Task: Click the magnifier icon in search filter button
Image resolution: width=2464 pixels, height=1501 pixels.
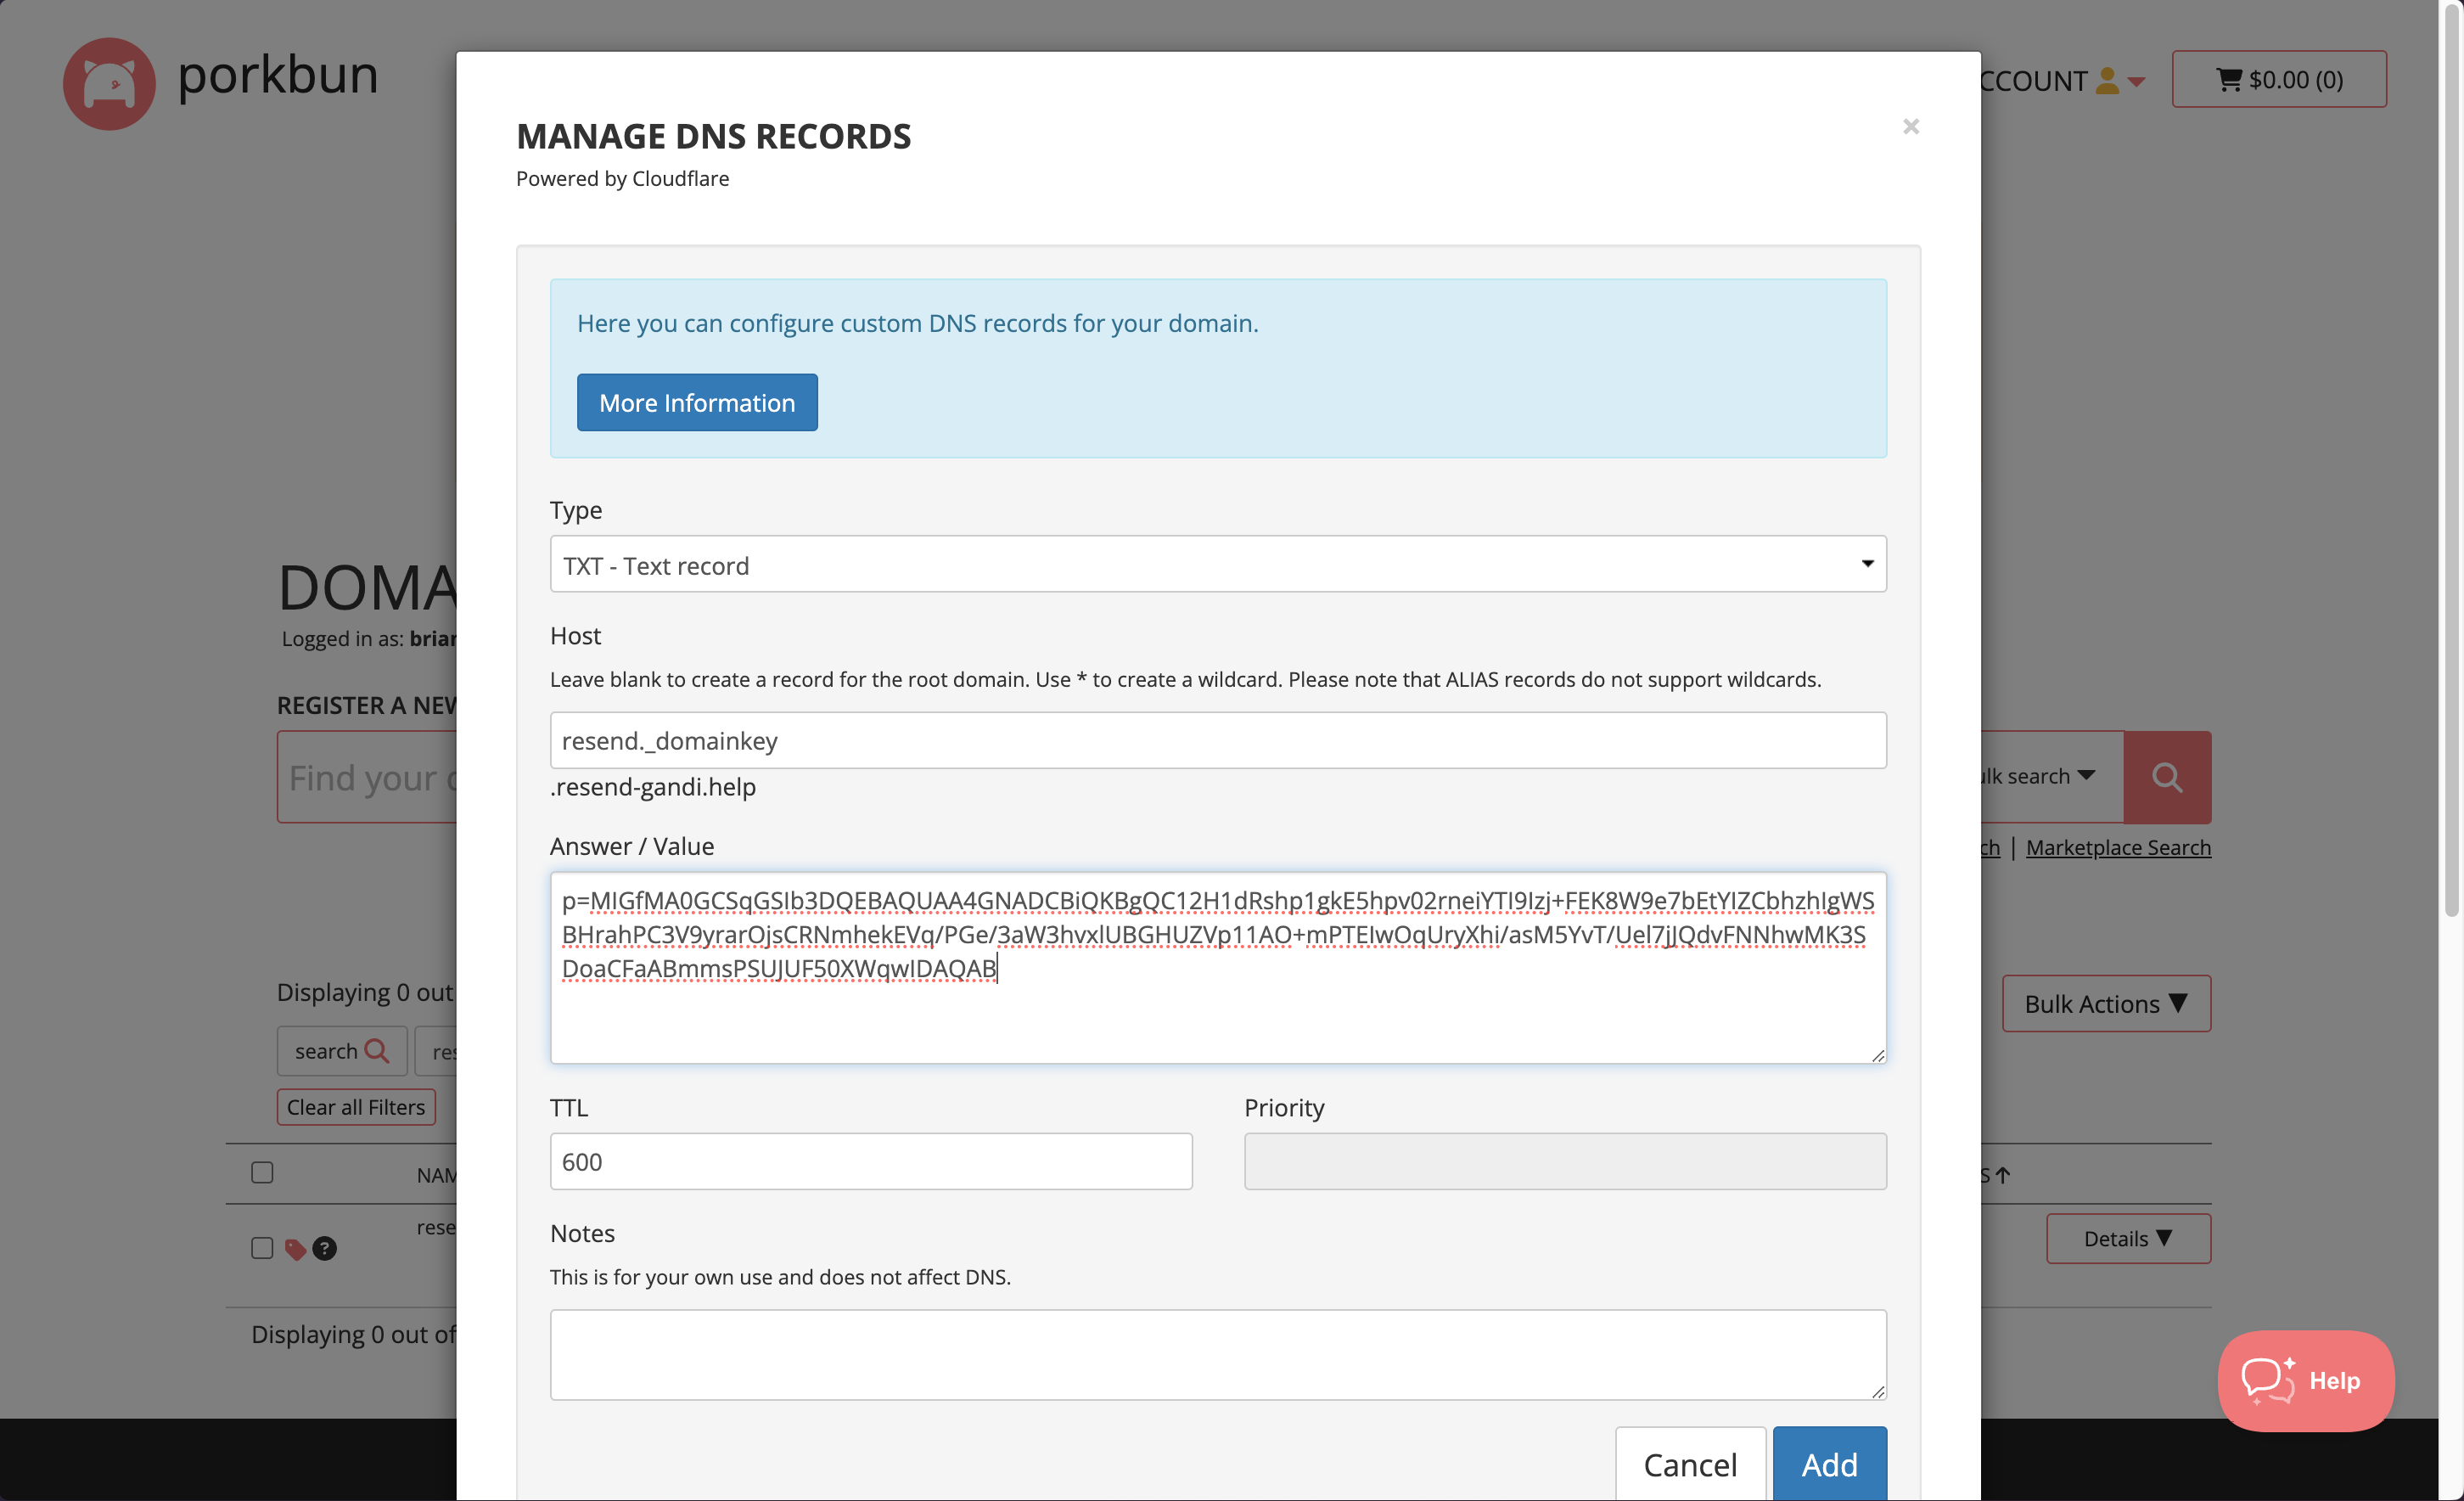Action: coord(376,1051)
